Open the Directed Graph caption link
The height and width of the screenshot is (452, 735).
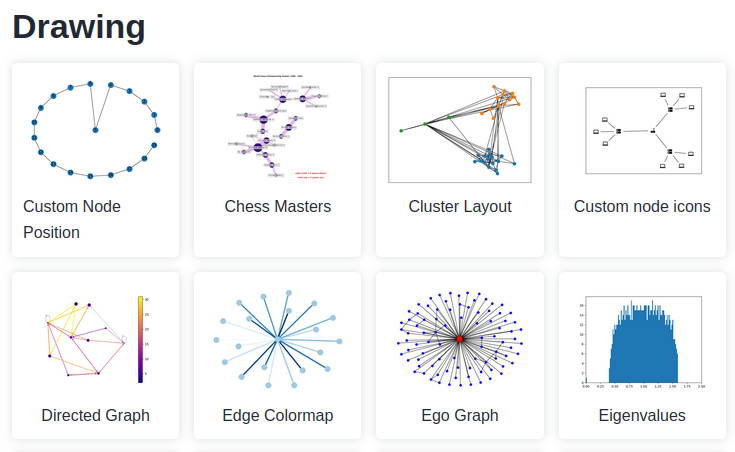95,415
